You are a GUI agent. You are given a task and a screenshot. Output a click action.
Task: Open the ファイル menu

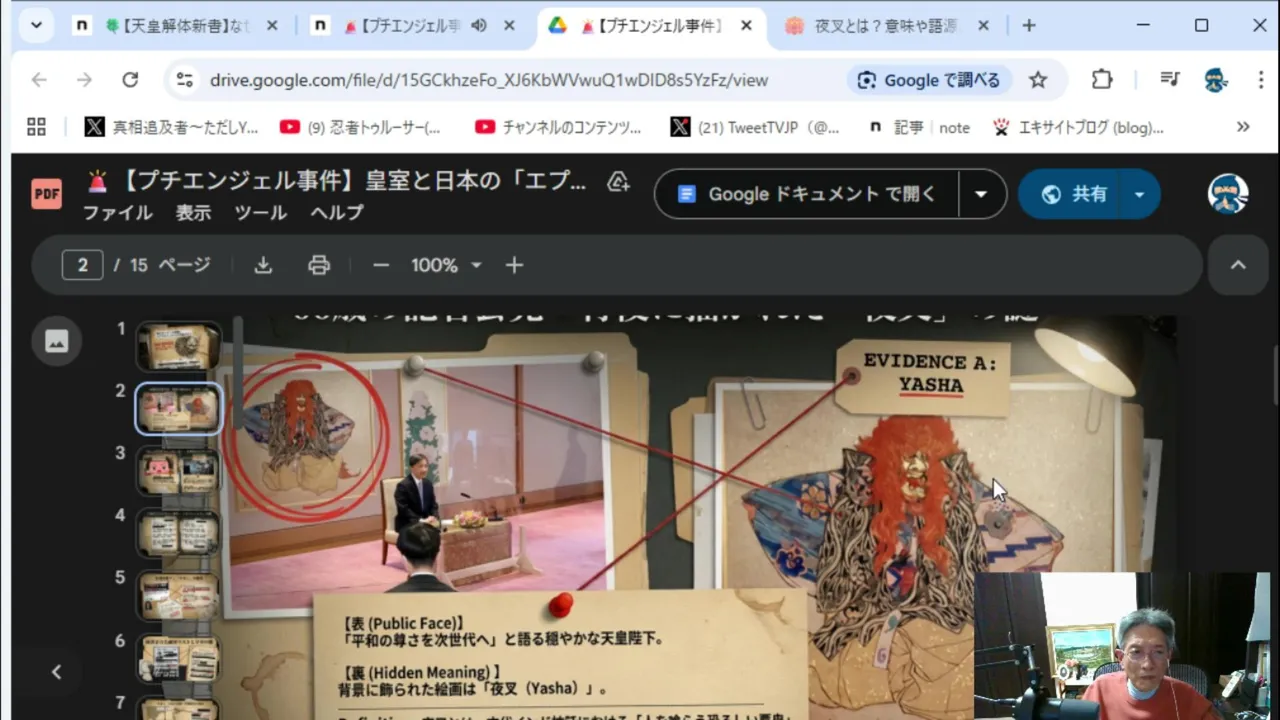(117, 212)
